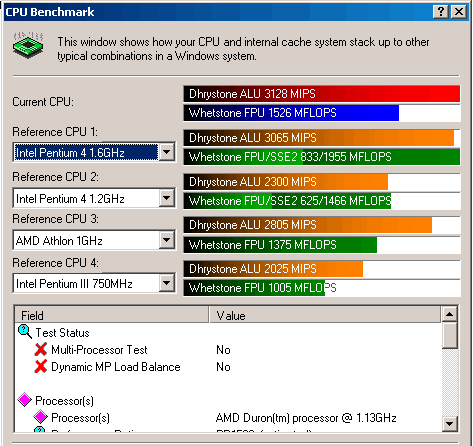Image resolution: width=473 pixels, height=446 pixels.
Task: Click red X icon beside Multi-Processor Test
Action: click(41, 349)
